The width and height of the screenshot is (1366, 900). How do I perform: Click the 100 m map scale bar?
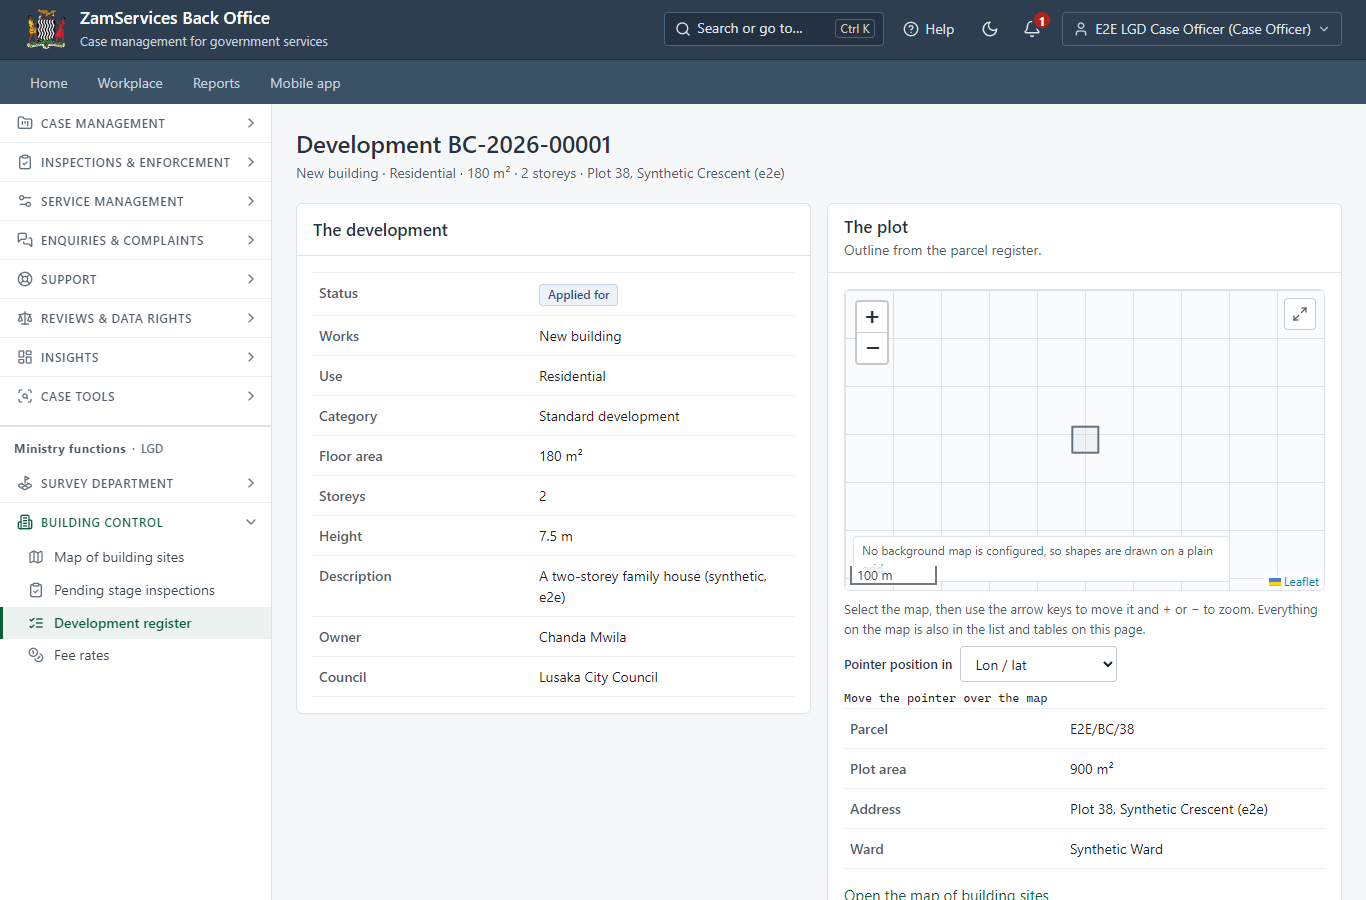point(893,575)
